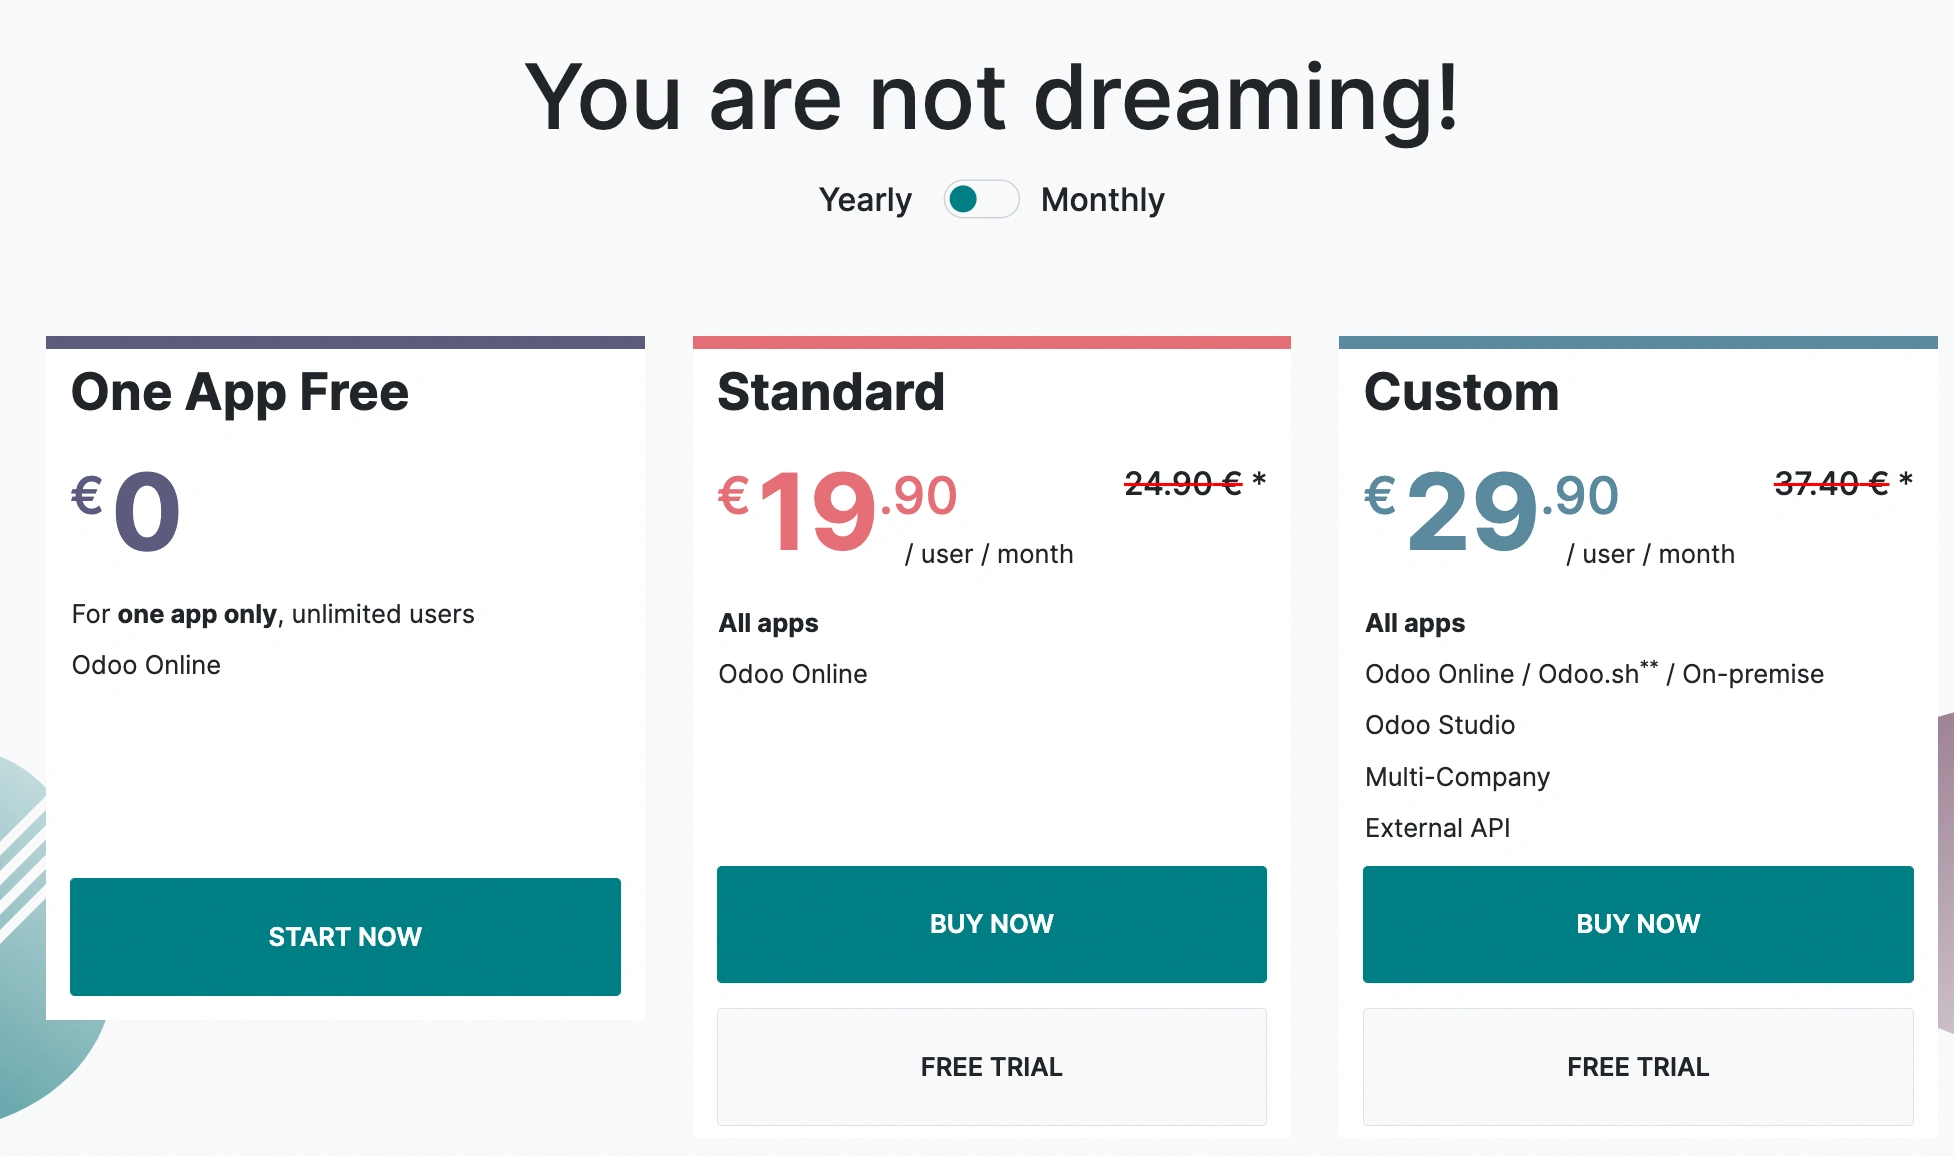This screenshot has width=1954, height=1156.
Task: Click BUY NOW under Custom plan
Action: coord(1638,924)
